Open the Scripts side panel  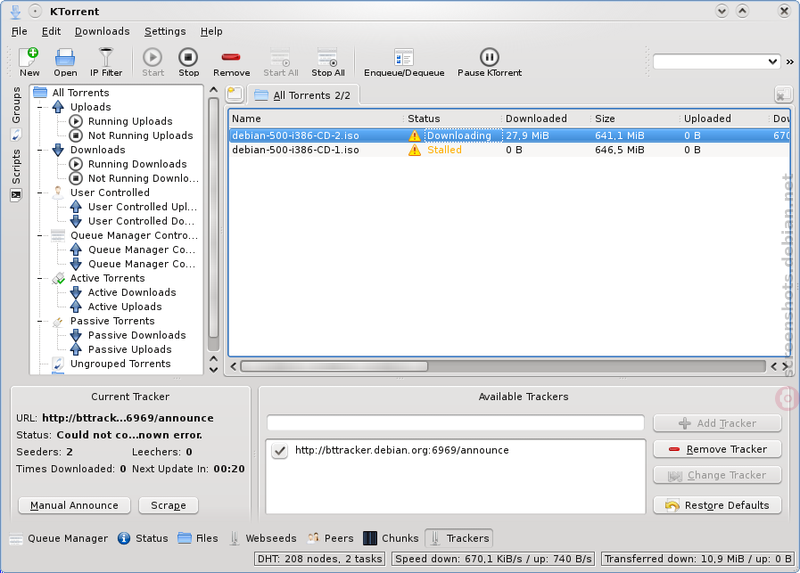pyautogui.click(x=16, y=175)
